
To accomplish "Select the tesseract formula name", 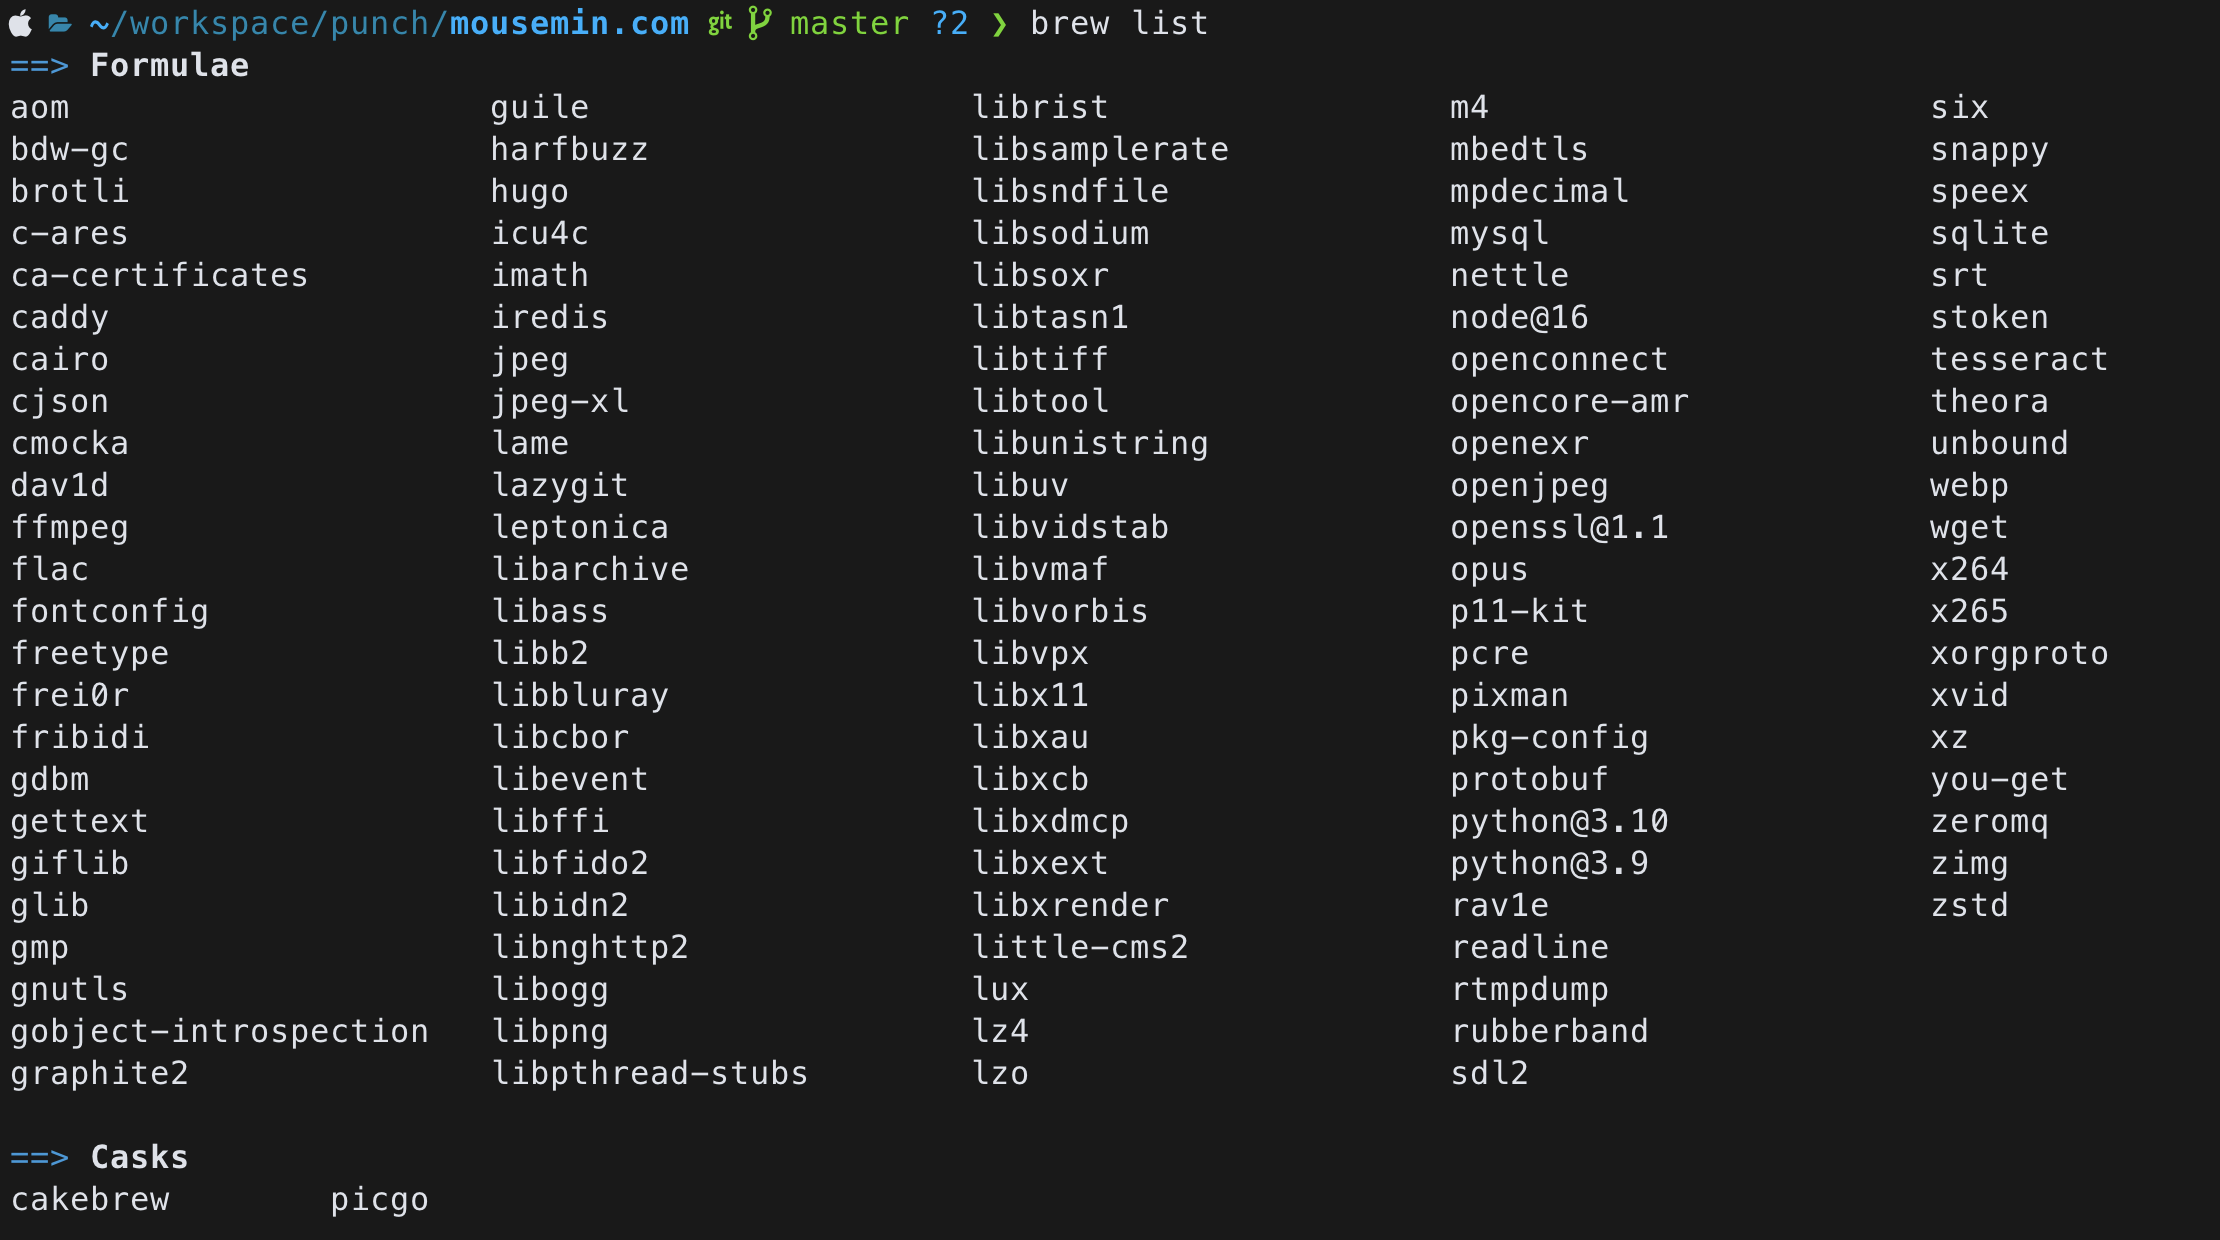I will tap(2019, 359).
